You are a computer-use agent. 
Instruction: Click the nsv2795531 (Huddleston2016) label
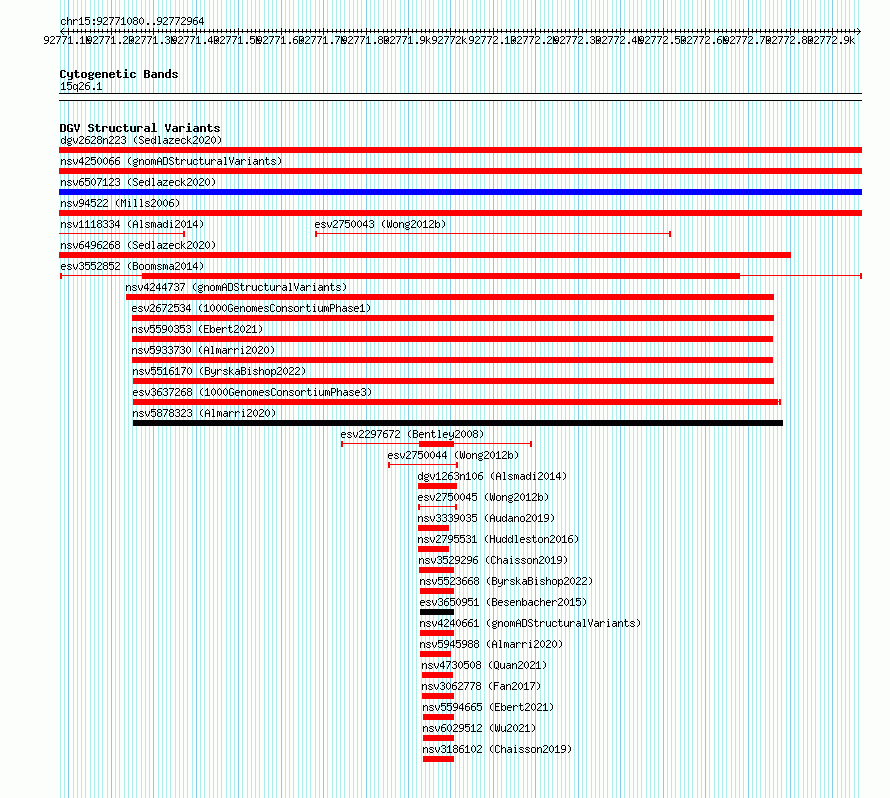[498, 539]
